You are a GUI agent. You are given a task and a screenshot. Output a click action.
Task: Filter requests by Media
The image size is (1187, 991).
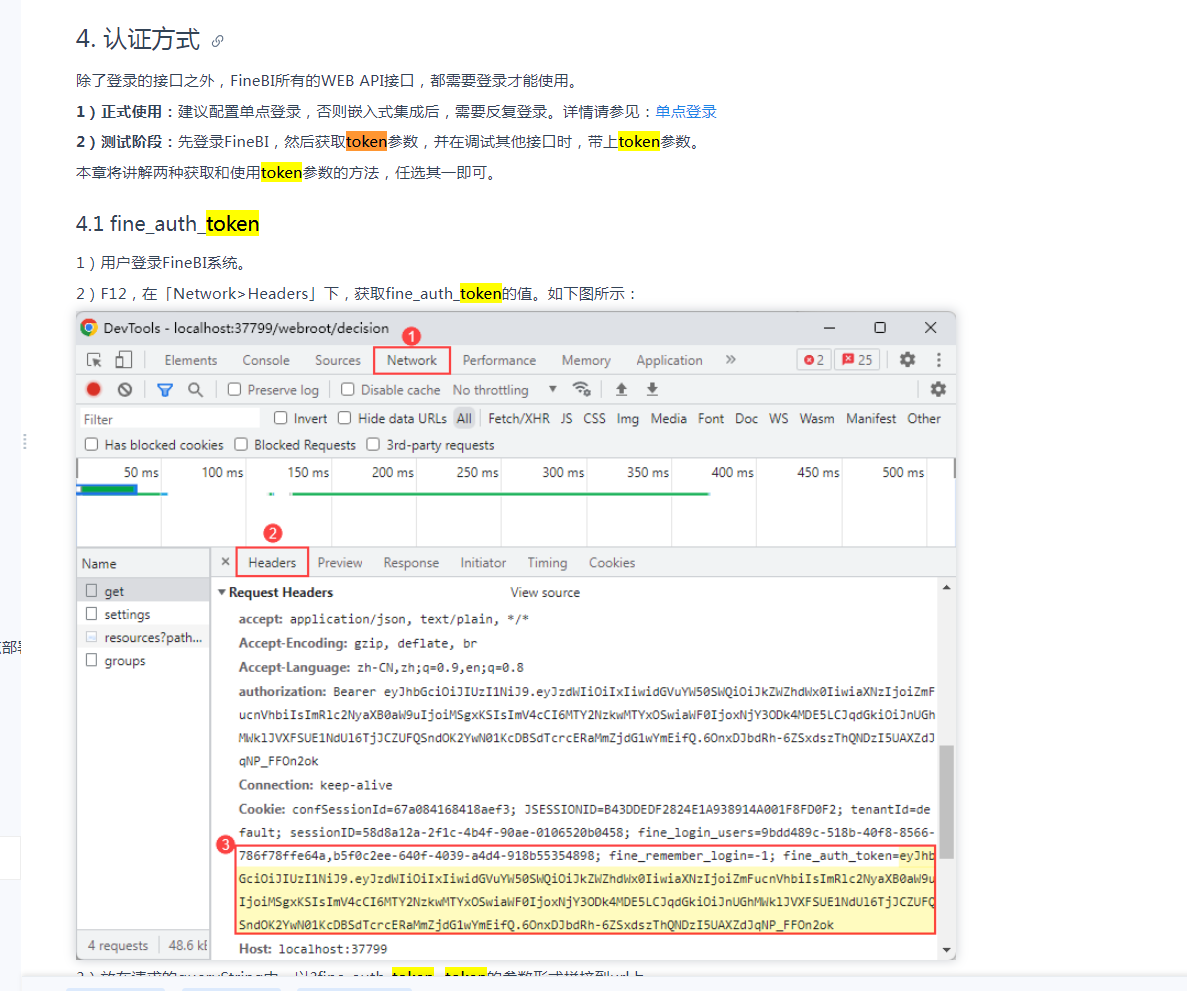coord(668,419)
